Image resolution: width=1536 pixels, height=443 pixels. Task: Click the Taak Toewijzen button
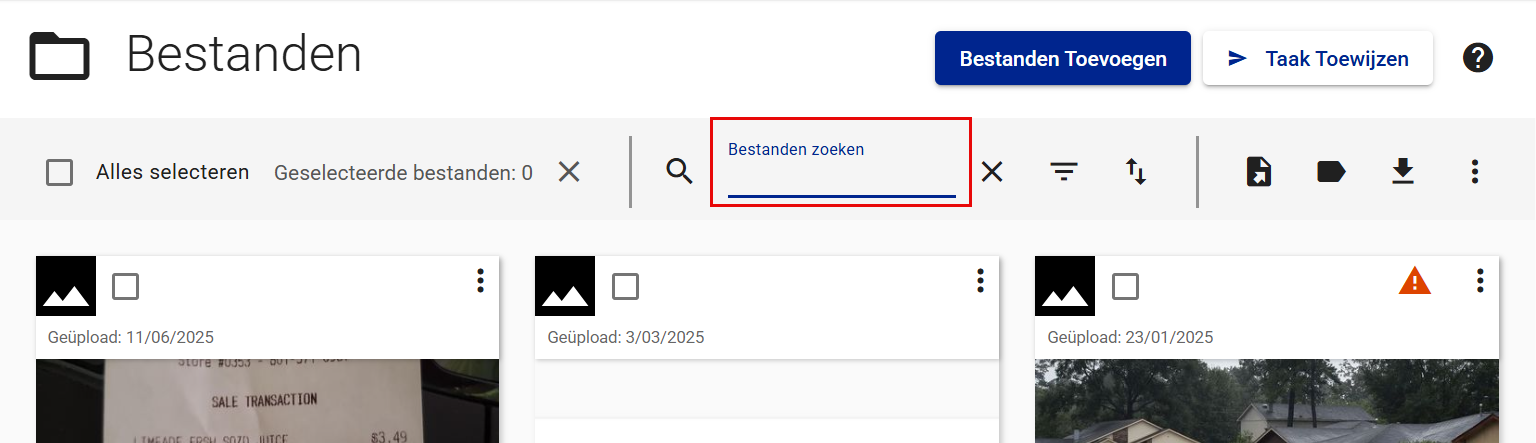click(1317, 59)
